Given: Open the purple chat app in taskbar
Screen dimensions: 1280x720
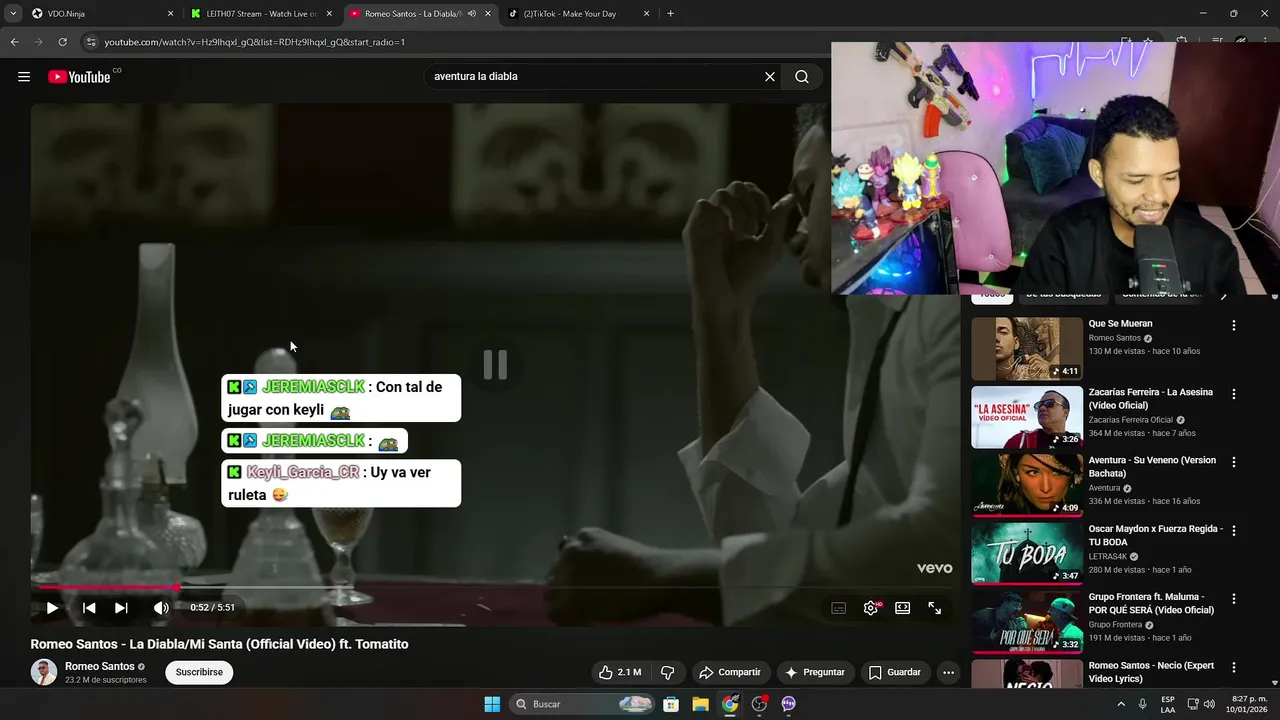Looking at the screenshot, I should click(x=788, y=704).
